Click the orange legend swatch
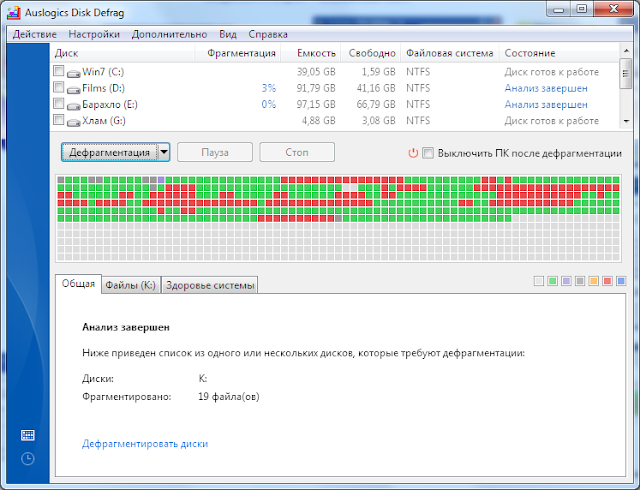 point(593,281)
